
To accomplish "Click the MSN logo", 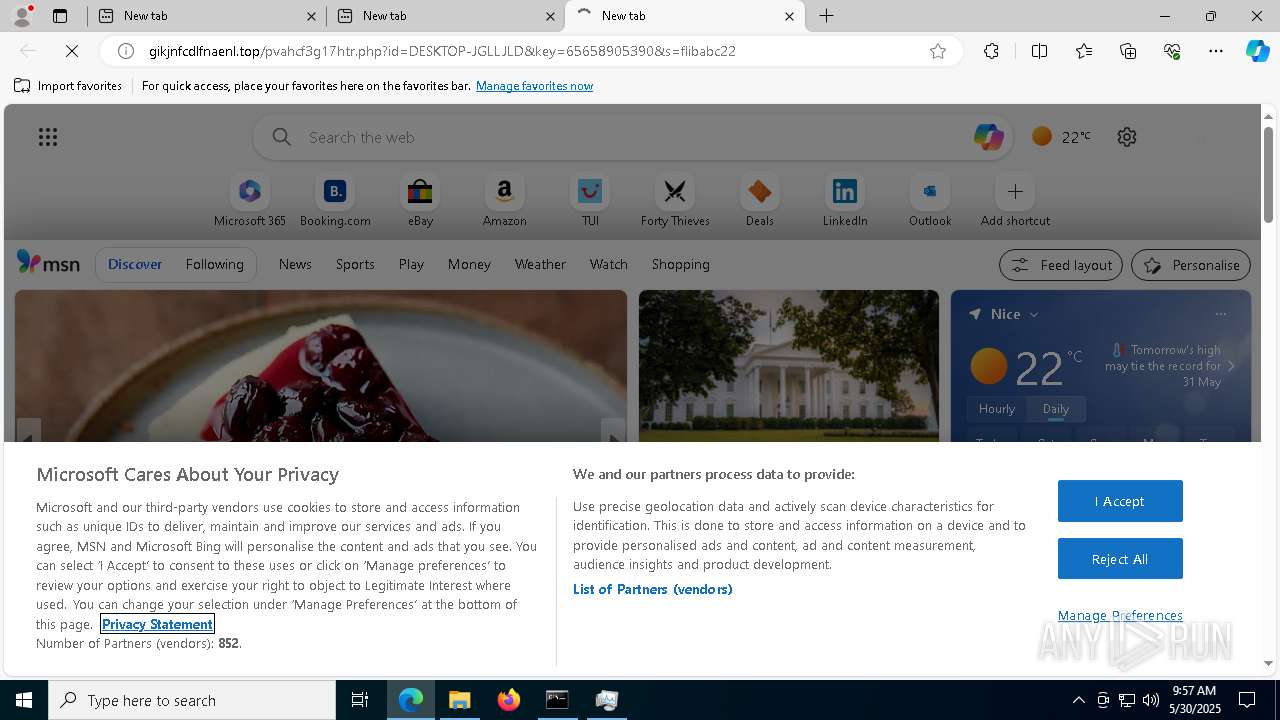I will [x=48, y=263].
